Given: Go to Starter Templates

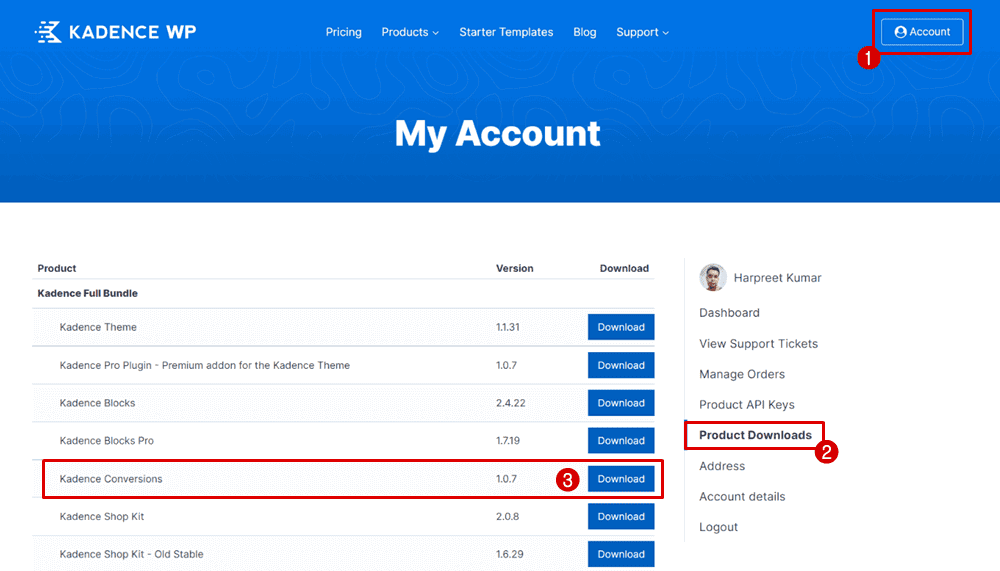Looking at the screenshot, I should pyautogui.click(x=506, y=32).
